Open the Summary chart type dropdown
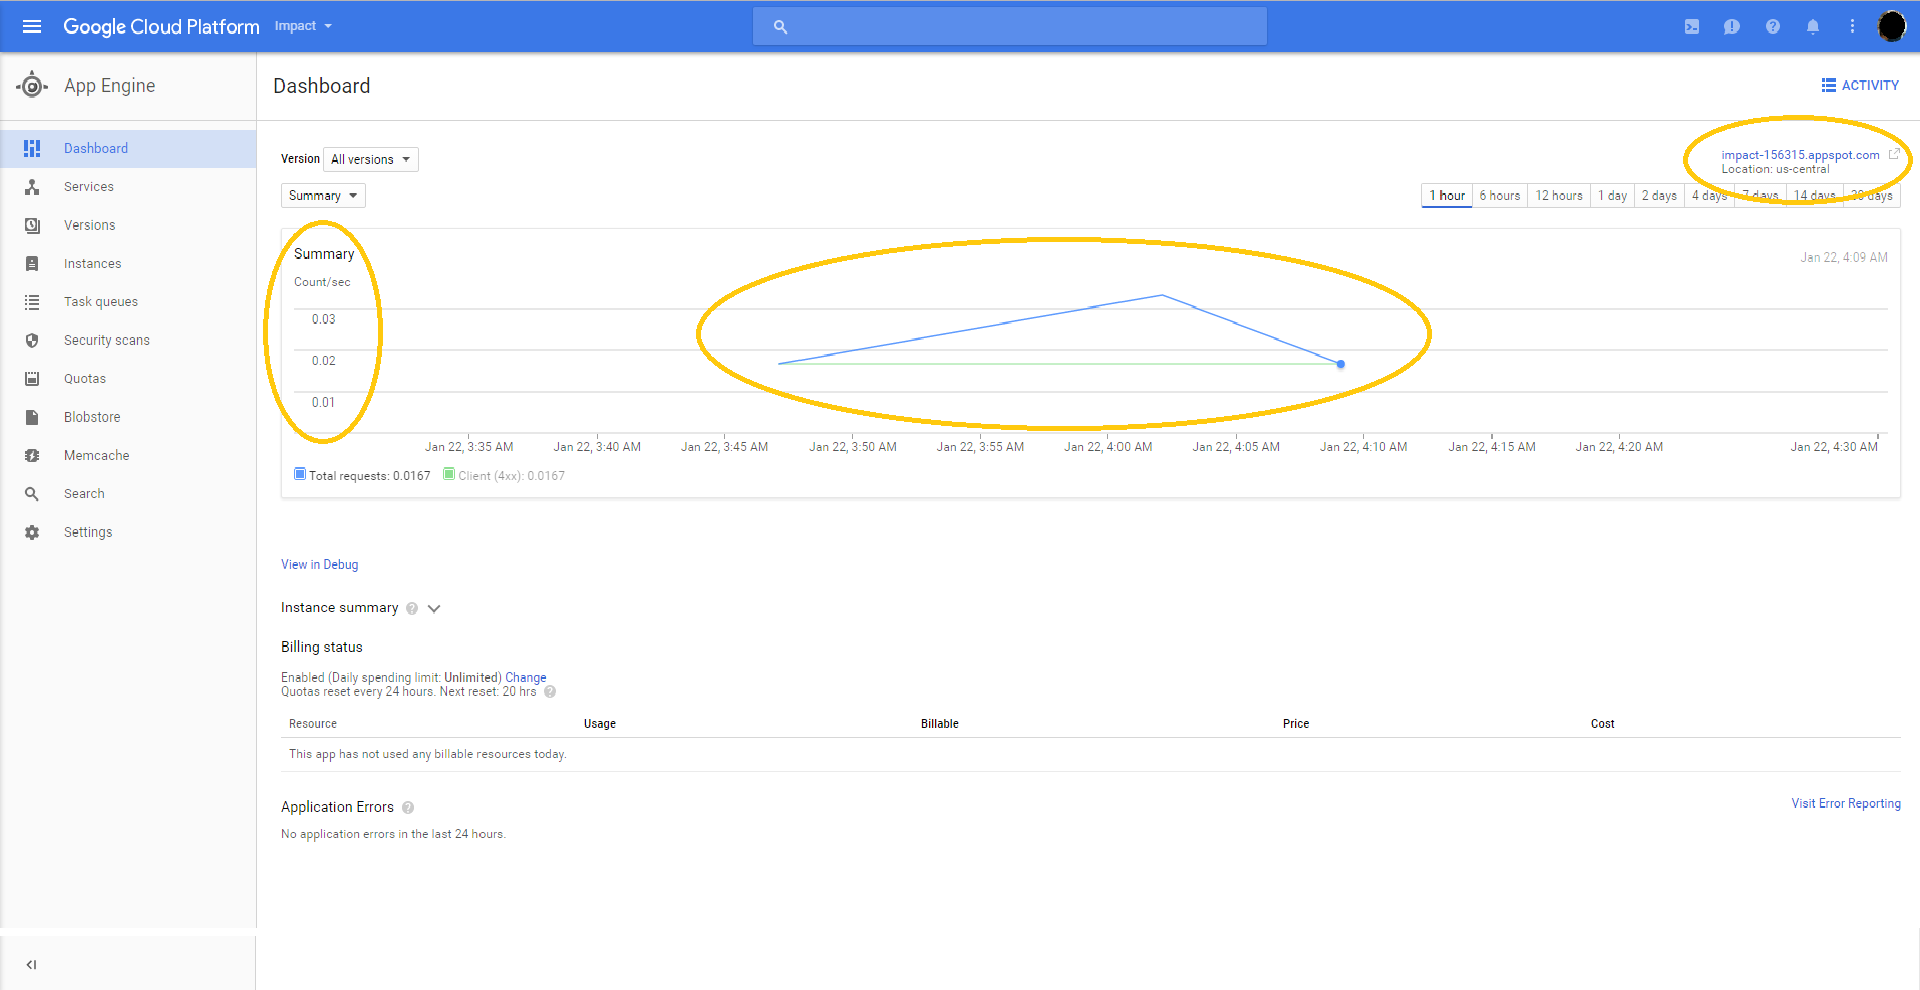 click(x=323, y=196)
